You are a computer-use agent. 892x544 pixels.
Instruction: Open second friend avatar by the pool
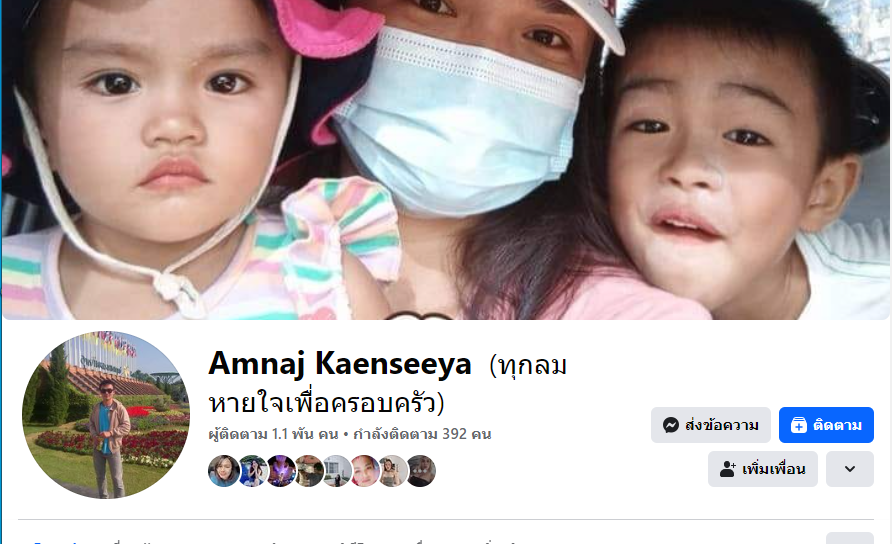253,471
